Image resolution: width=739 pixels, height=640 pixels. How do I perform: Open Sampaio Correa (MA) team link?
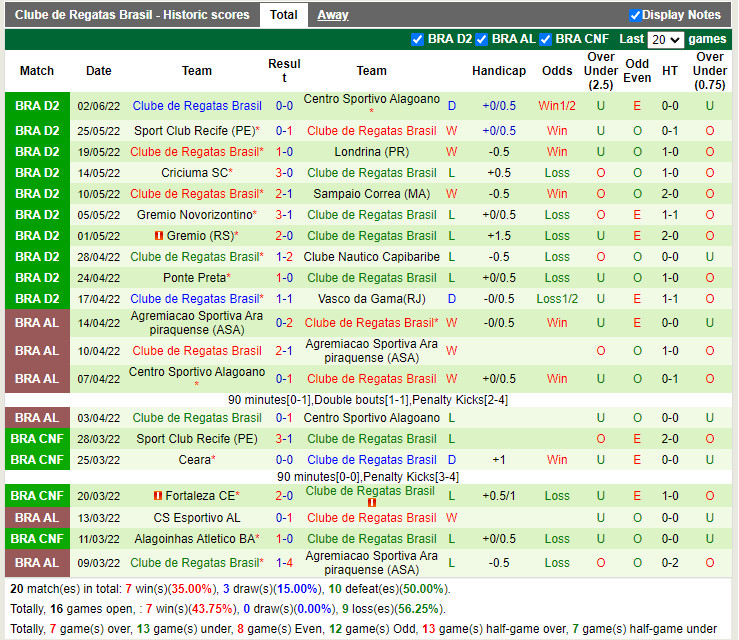[x=371, y=194]
